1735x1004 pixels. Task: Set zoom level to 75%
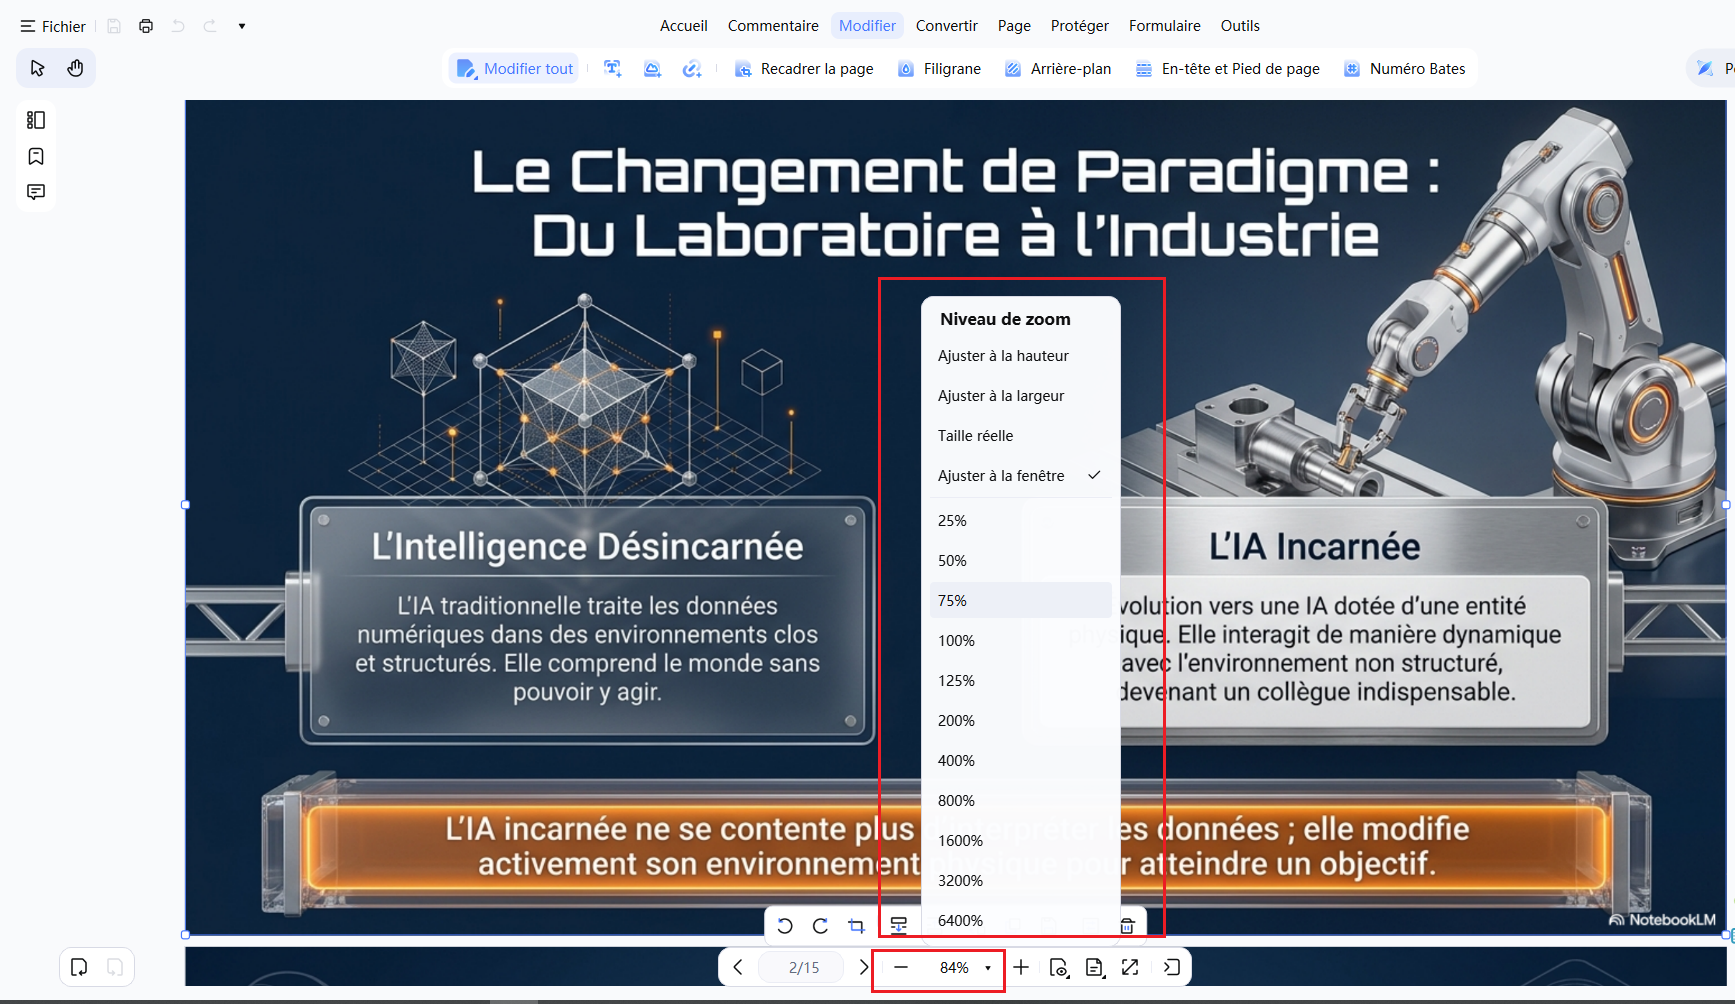1020,601
